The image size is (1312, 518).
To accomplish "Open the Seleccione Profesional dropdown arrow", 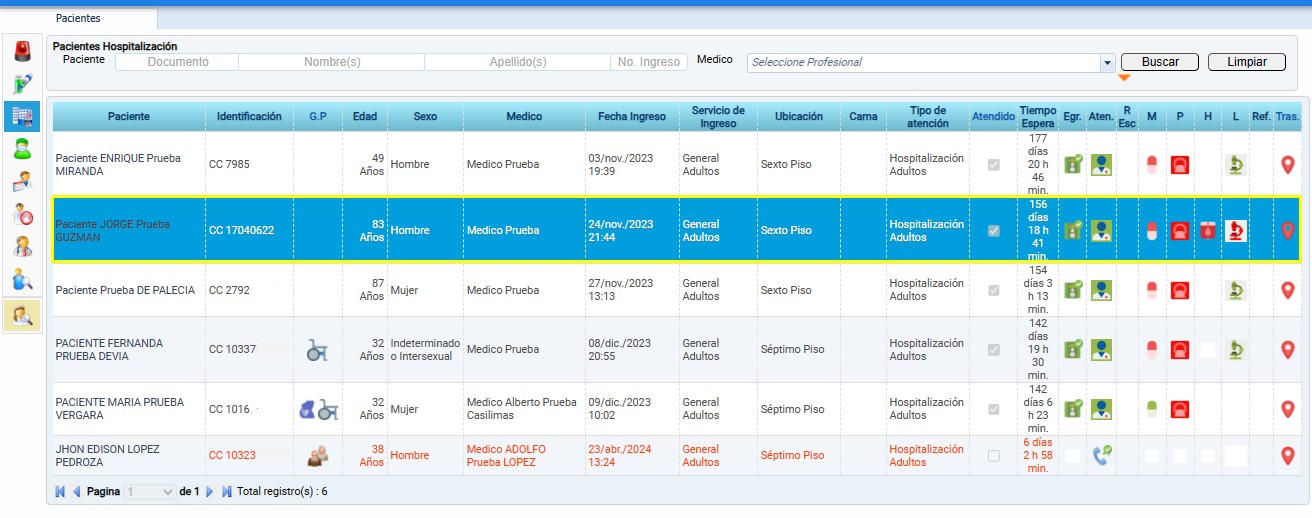I will coord(1107,62).
